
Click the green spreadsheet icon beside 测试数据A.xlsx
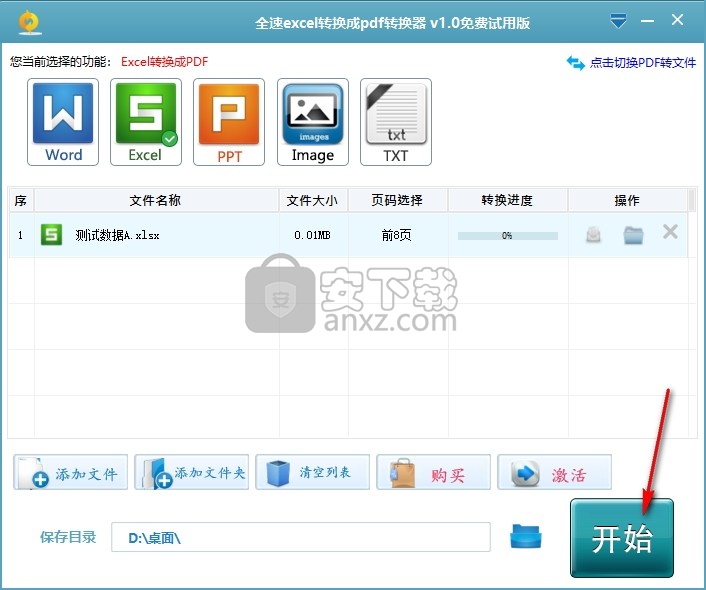point(51,235)
